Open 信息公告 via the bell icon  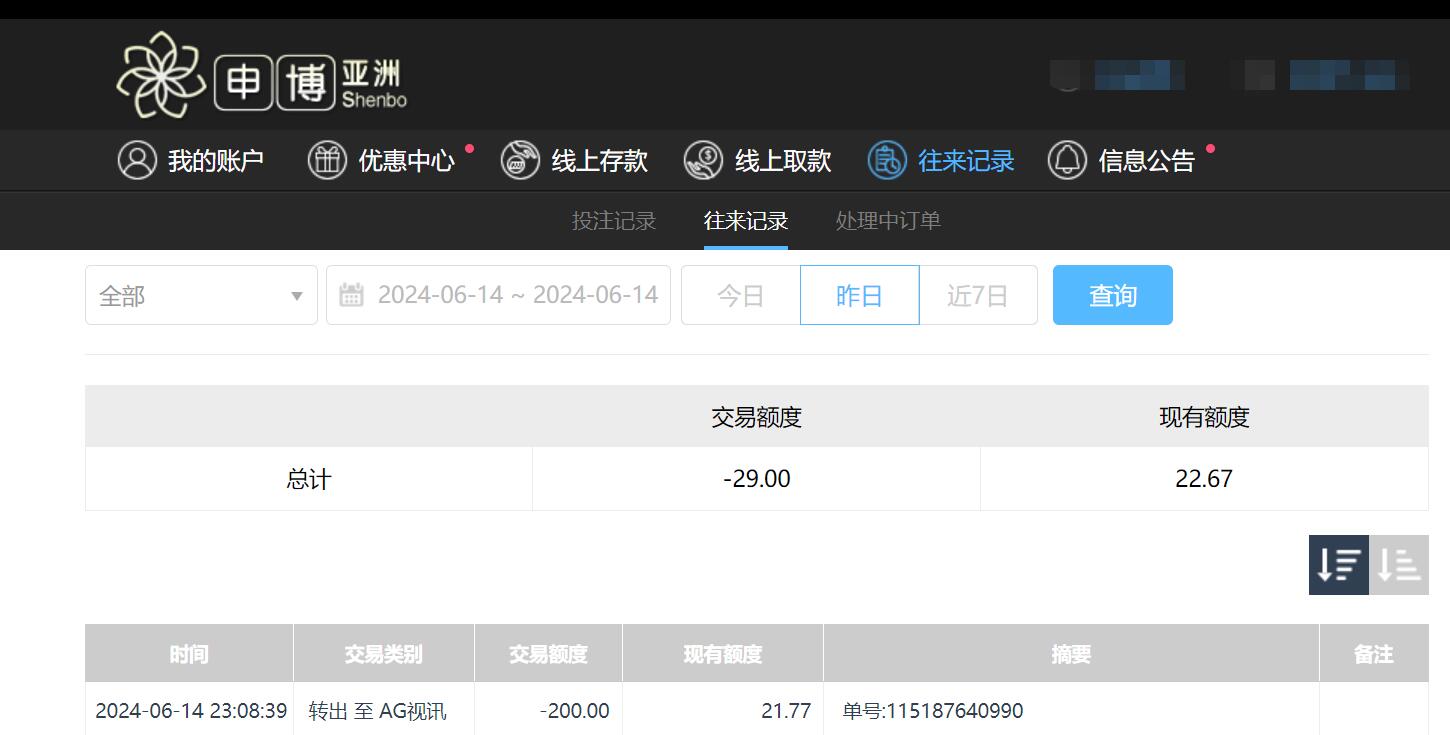pos(1067,160)
